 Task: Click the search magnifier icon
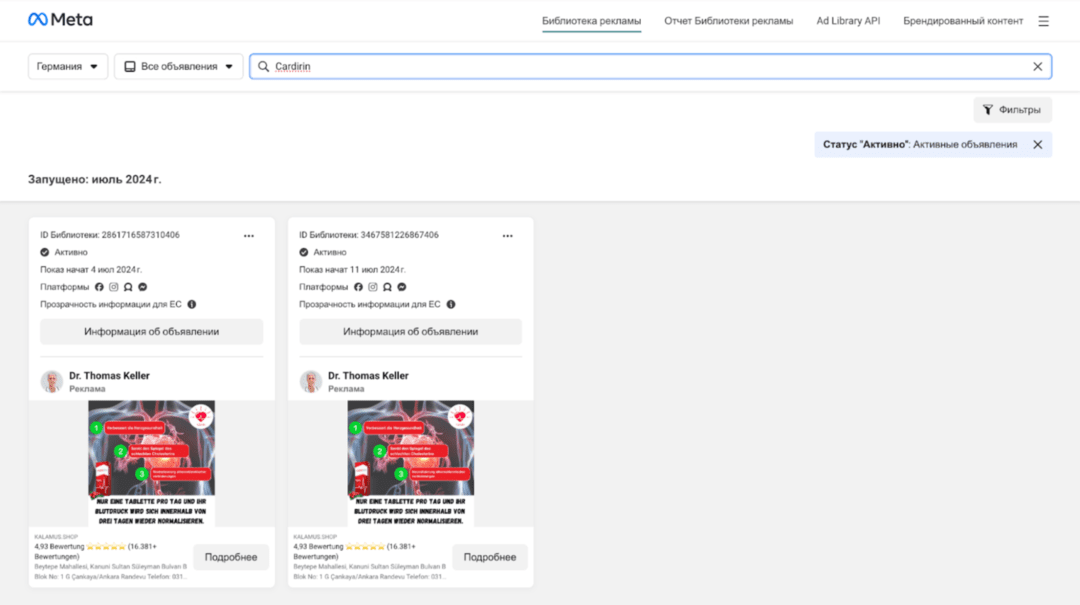(261, 66)
